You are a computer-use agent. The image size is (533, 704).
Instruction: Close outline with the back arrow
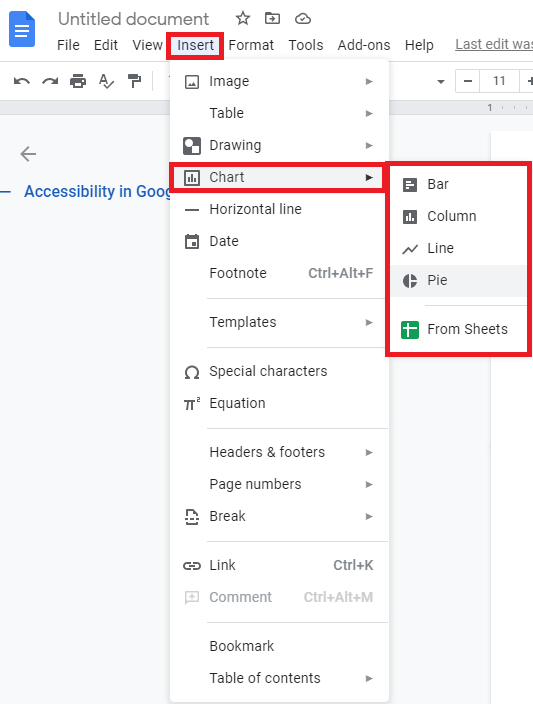pyautogui.click(x=28, y=154)
